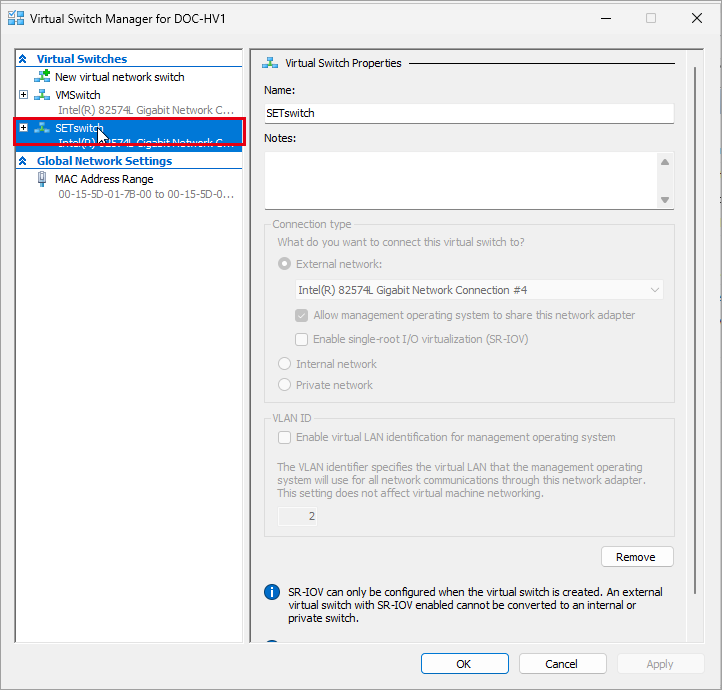Click the SETswitch network icon

[x=42, y=128]
